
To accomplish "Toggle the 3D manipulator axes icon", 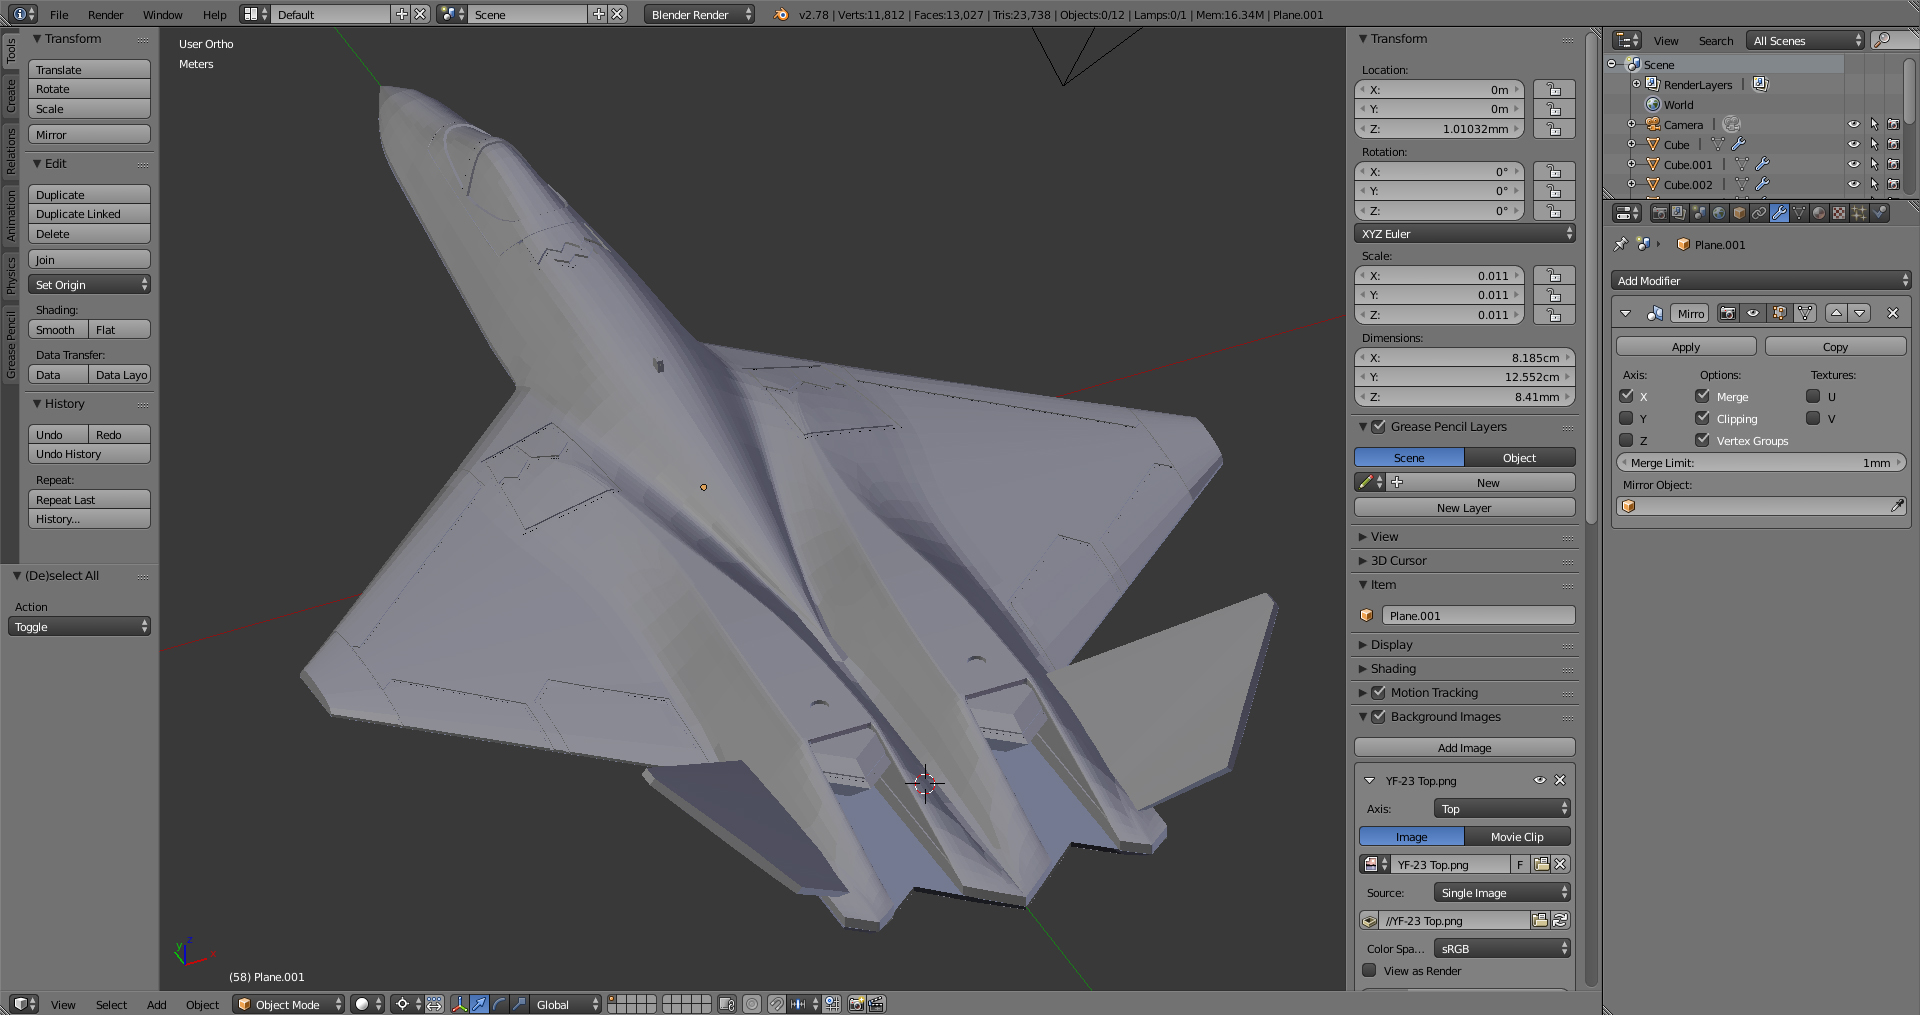I will click(x=460, y=1004).
